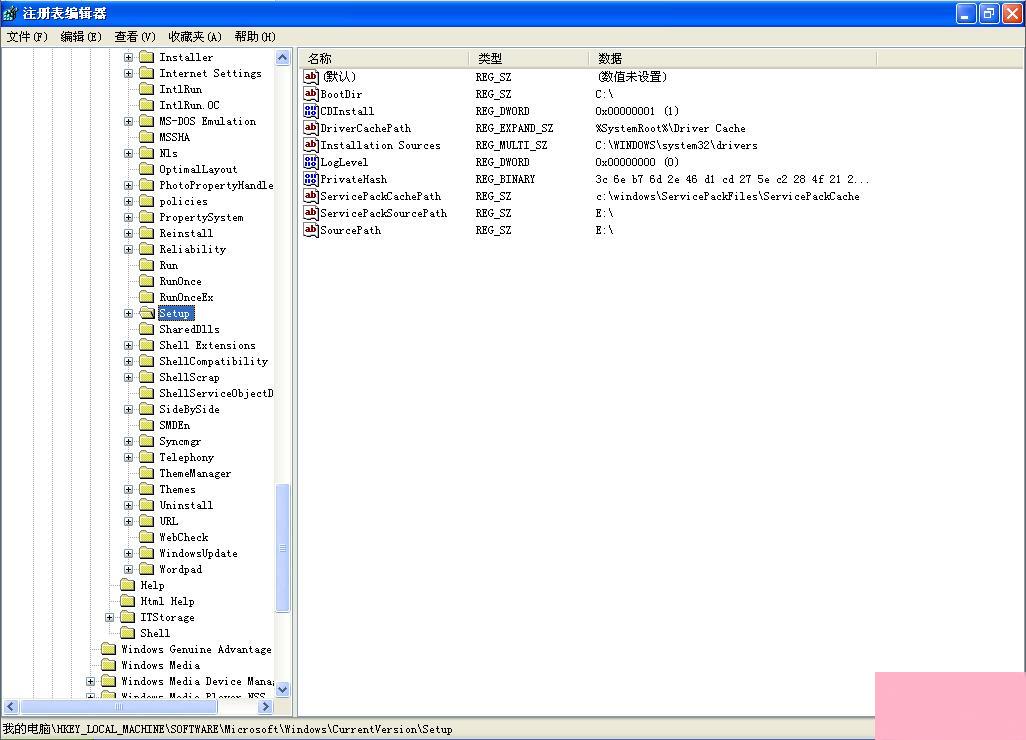Open the 帮助(H) menu
This screenshot has height=740, width=1026.
(x=255, y=37)
